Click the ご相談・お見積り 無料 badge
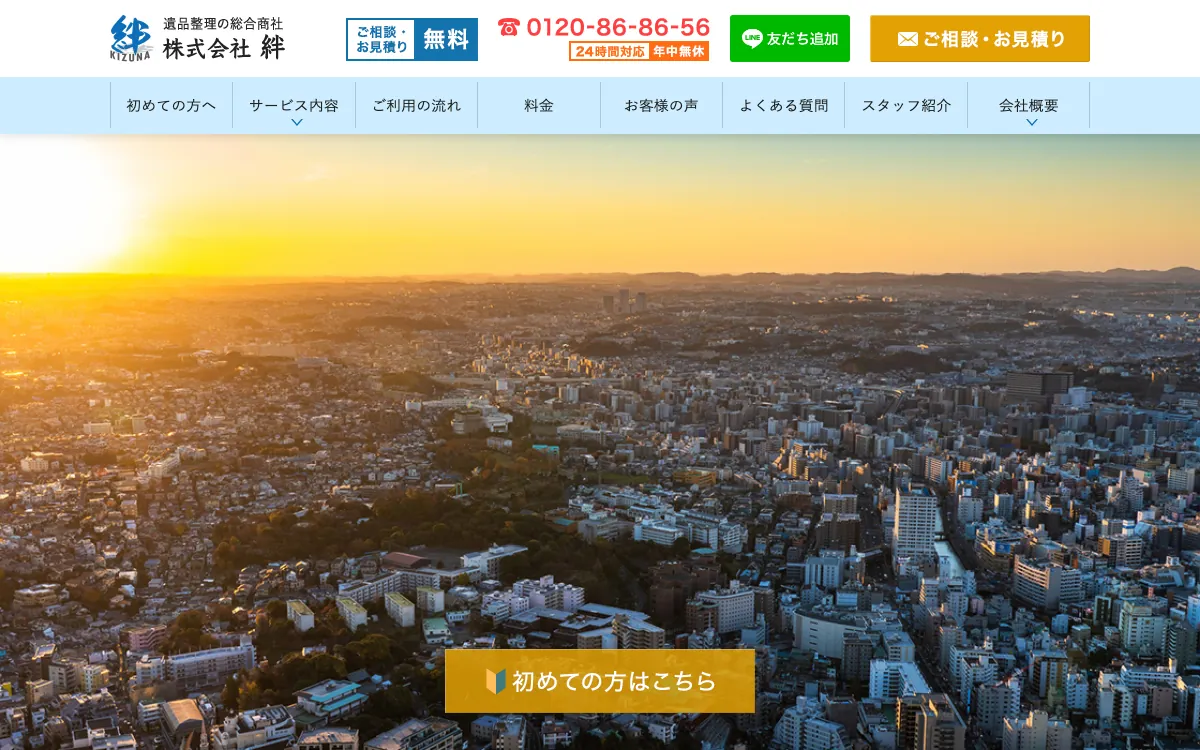Screen dimensions: 1200x750 point(412,39)
